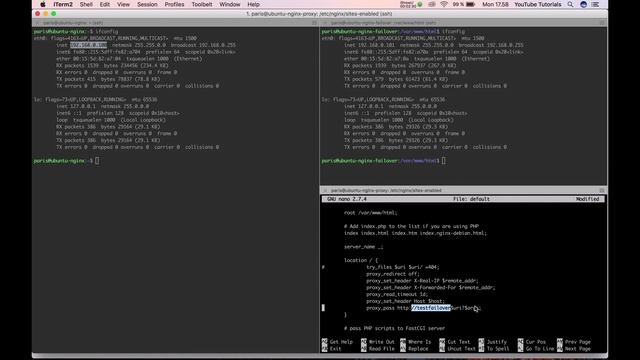Click the 'location / {' line
The width and height of the screenshot is (640, 360).
click(x=361, y=260)
